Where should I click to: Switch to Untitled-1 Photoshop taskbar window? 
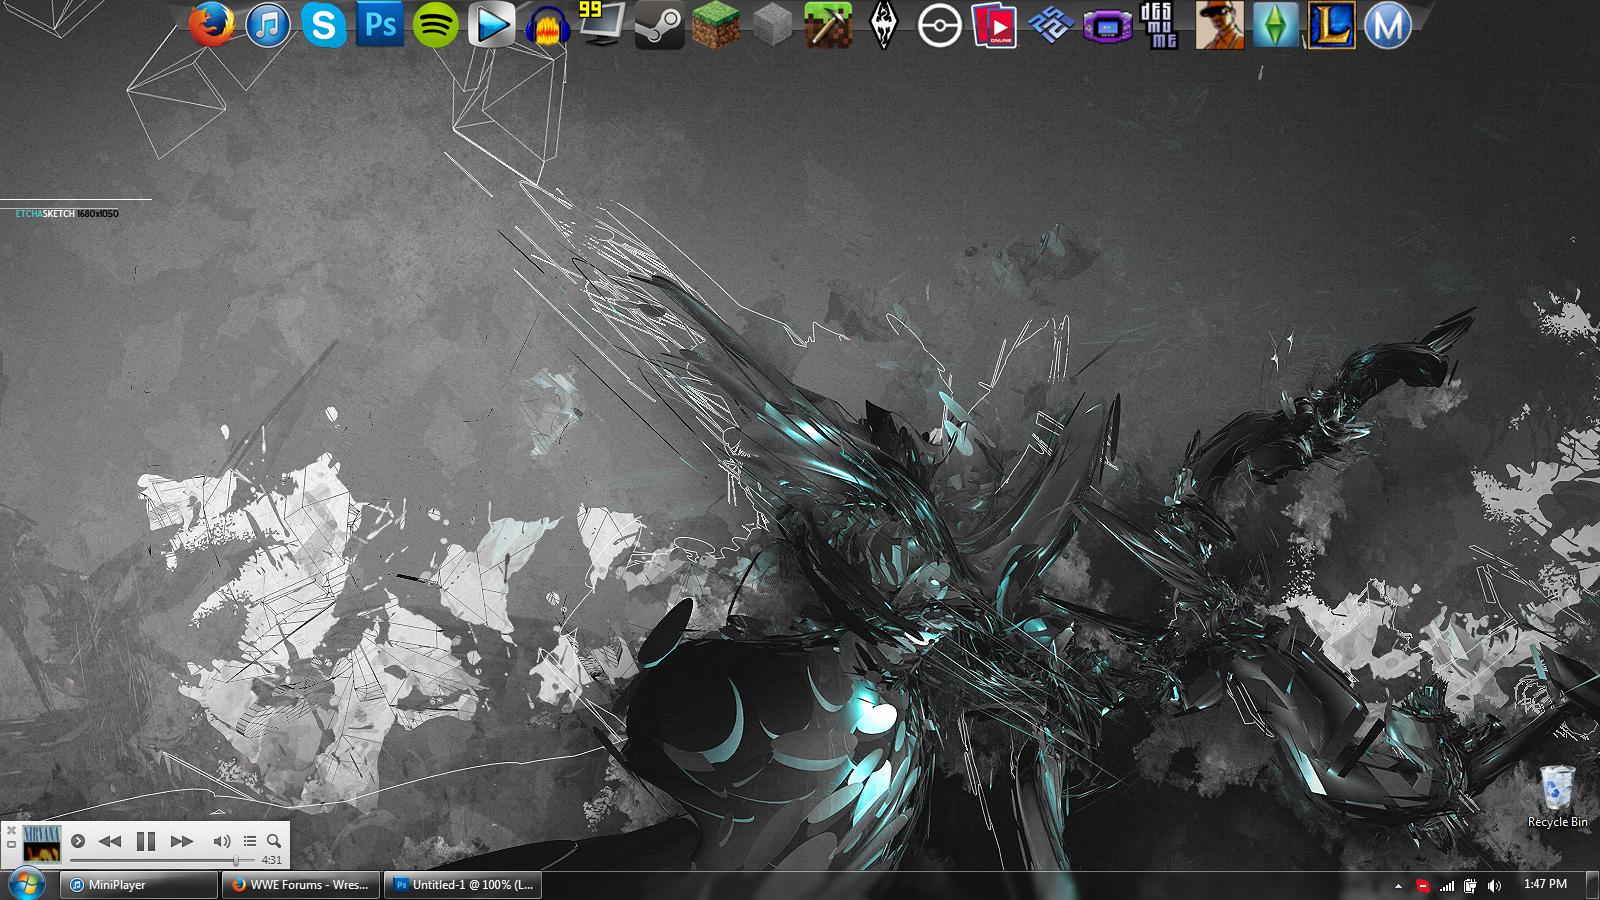[x=463, y=885]
